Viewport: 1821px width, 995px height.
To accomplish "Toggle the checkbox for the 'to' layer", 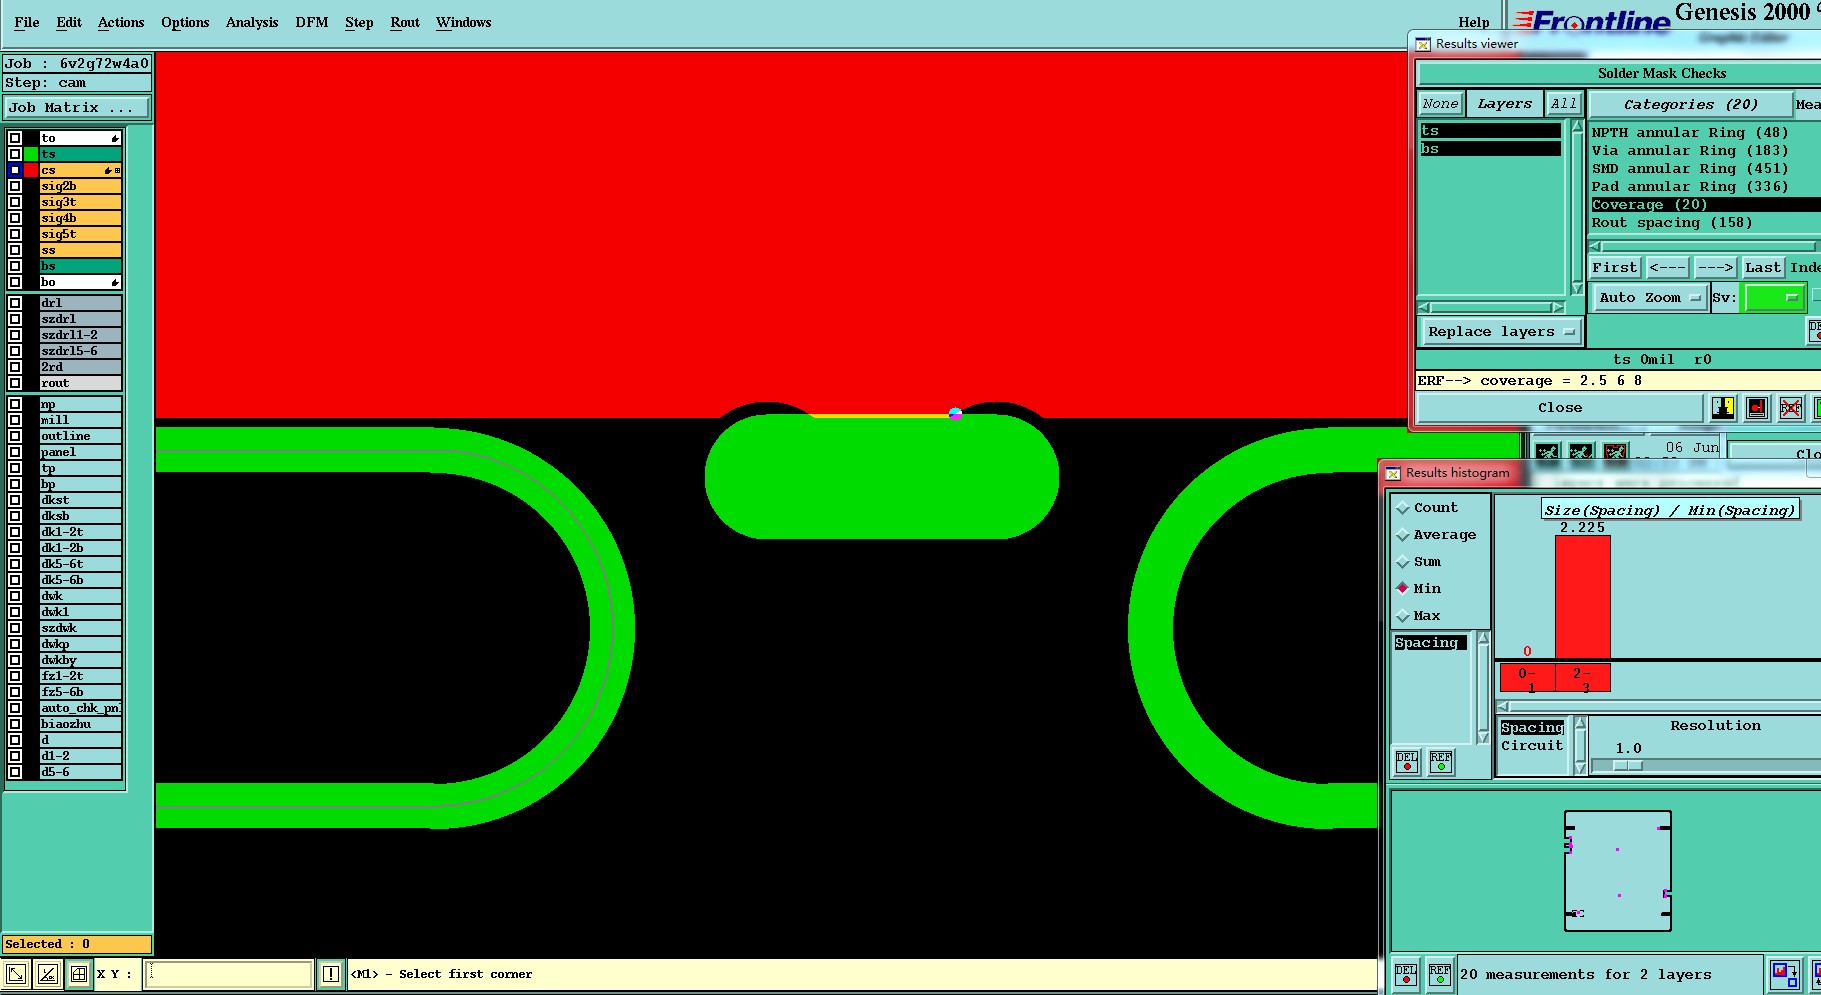I will pyautogui.click(x=15, y=138).
